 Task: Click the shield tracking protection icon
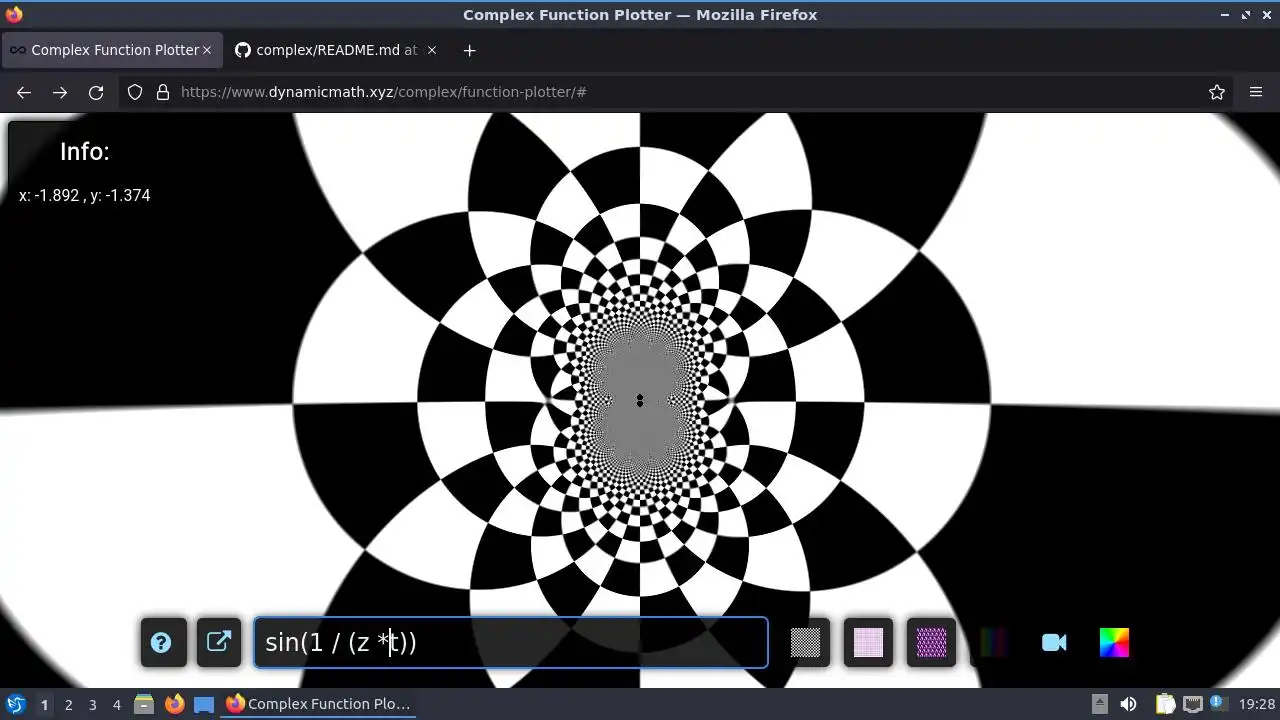pyautogui.click(x=135, y=92)
